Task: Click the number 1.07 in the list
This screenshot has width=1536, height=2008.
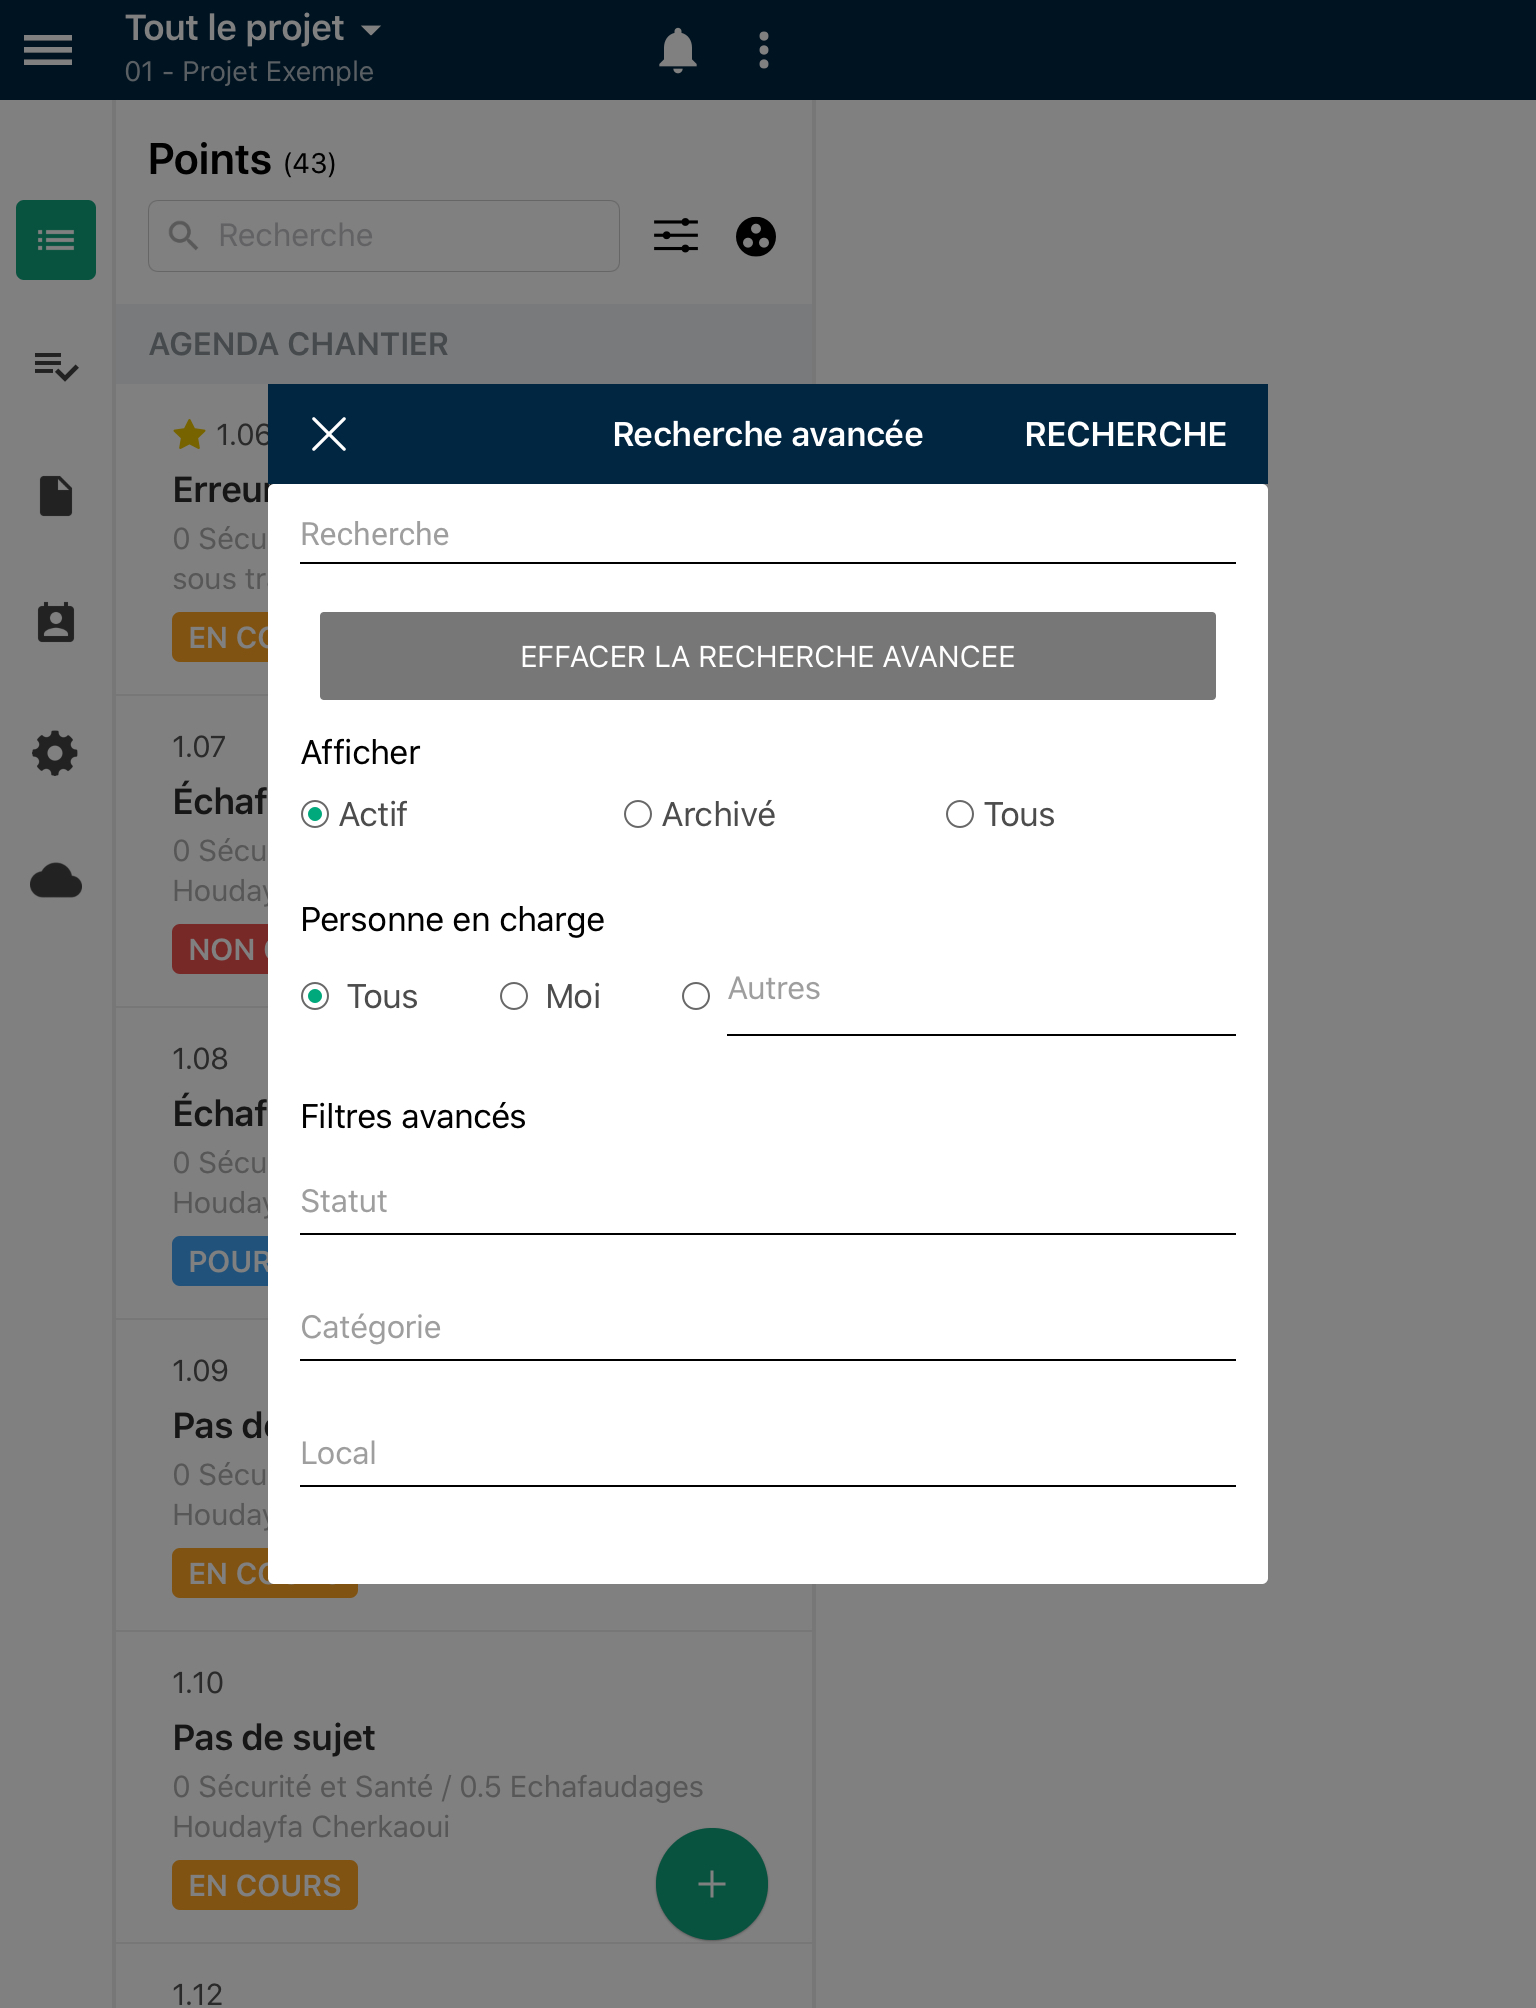Action: click(199, 747)
